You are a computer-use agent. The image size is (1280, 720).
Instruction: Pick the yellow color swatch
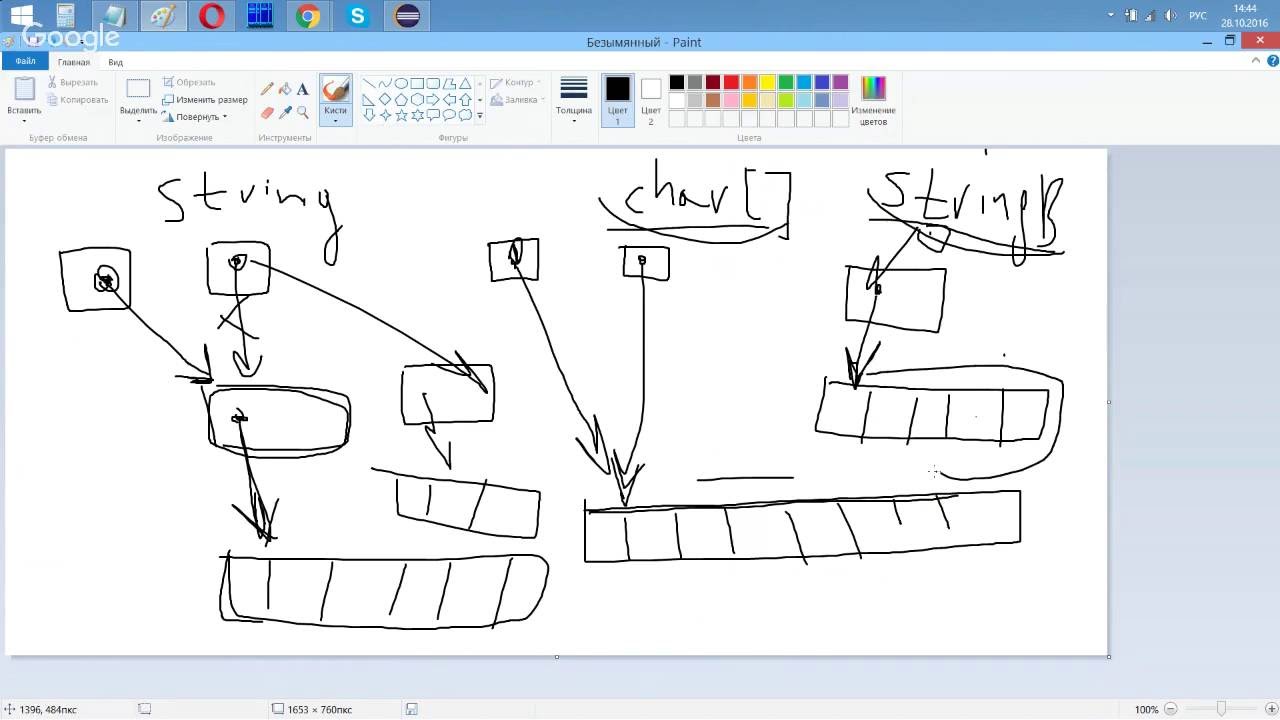[767, 82]
